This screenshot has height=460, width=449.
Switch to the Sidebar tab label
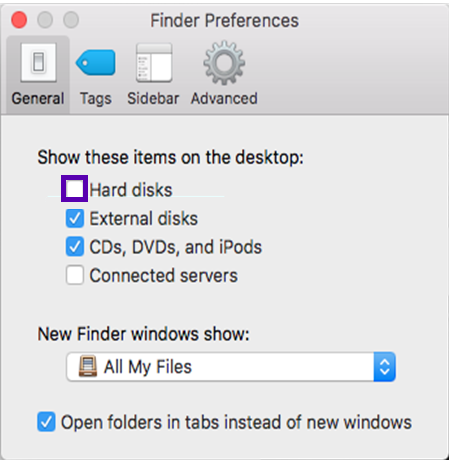[x=153, y=99]
